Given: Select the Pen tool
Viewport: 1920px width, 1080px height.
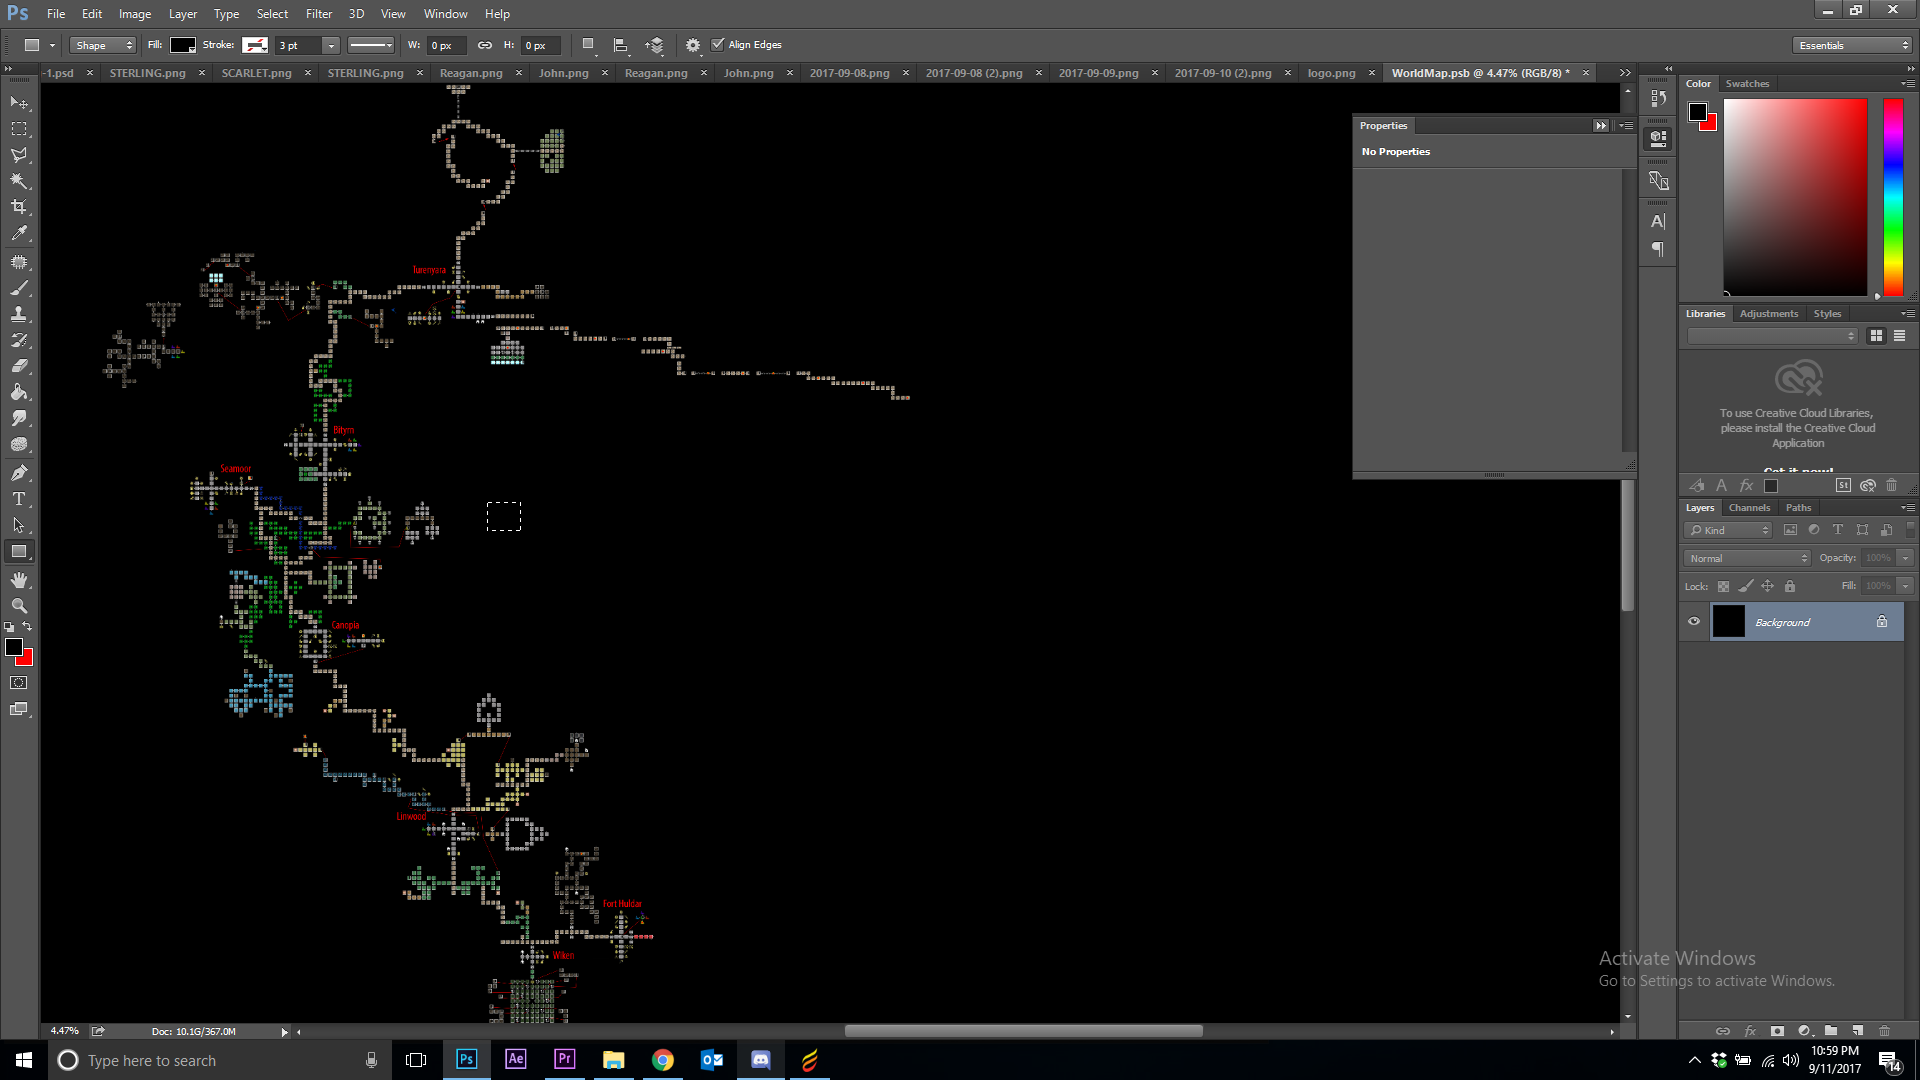Looking at the screenshot, I should pyautogui.click(x=19, y=472).
